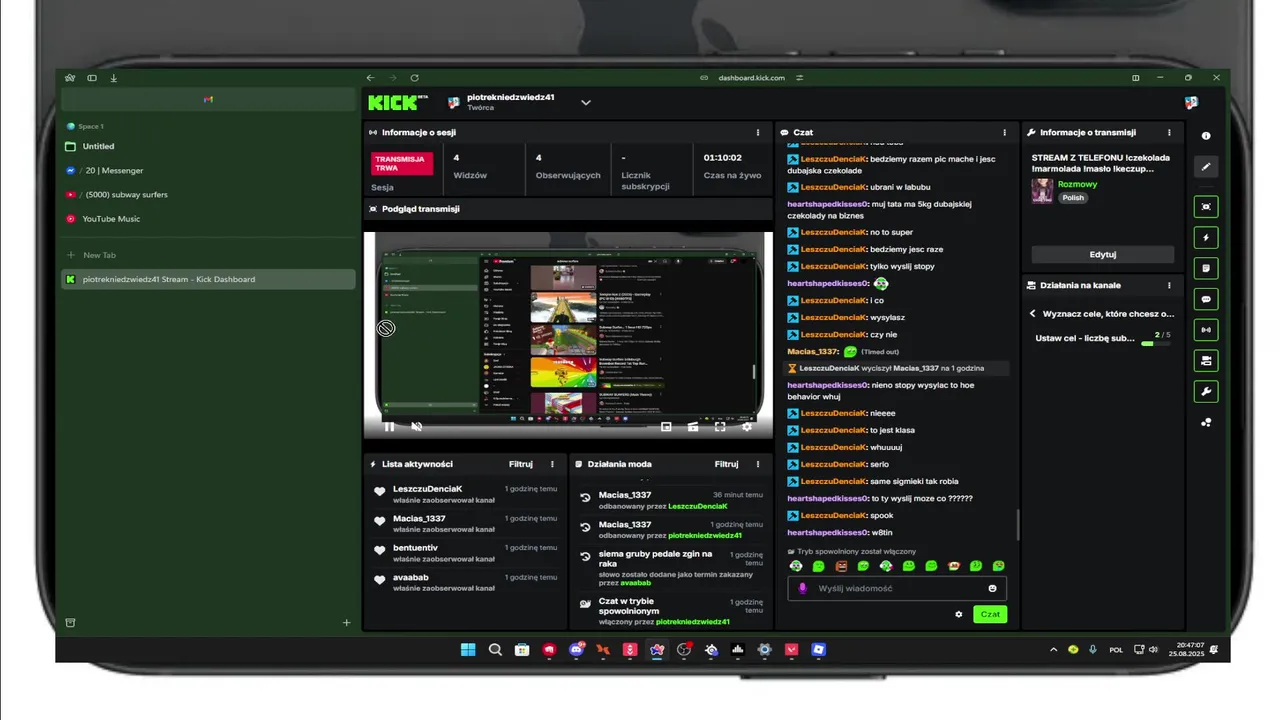The image size is (1280, 720).
Task: Click the three-dots icon below the wrench
Action: coord(1206,422)
